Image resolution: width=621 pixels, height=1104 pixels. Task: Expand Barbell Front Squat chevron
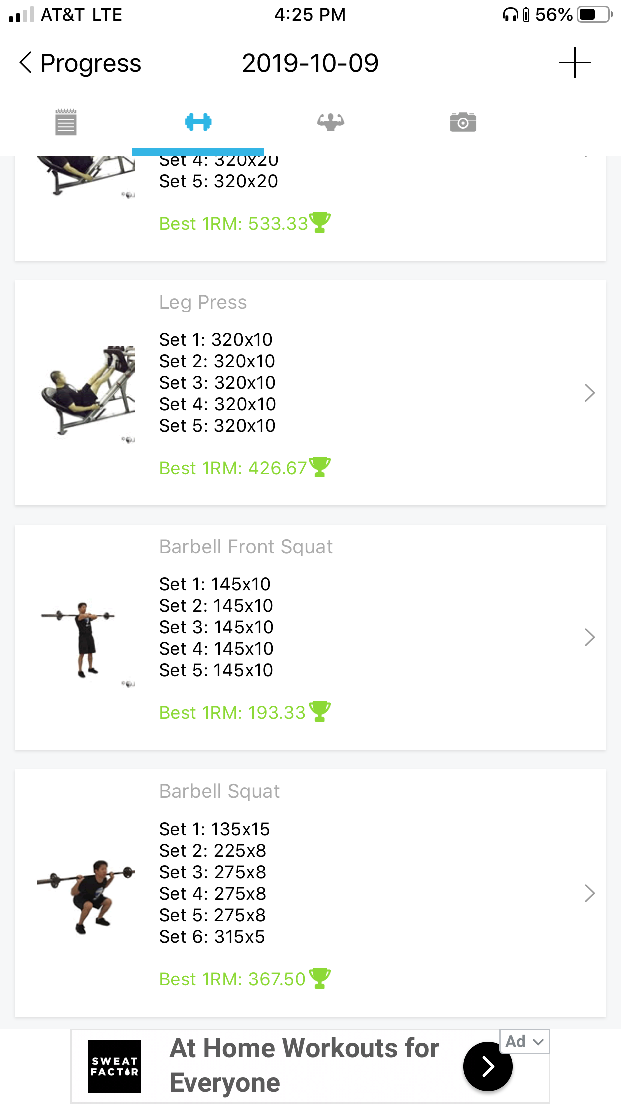[589, 637]
